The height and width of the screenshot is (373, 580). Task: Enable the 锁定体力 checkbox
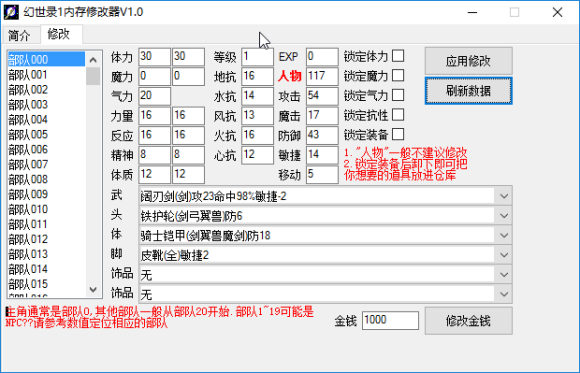click(398, 56)
